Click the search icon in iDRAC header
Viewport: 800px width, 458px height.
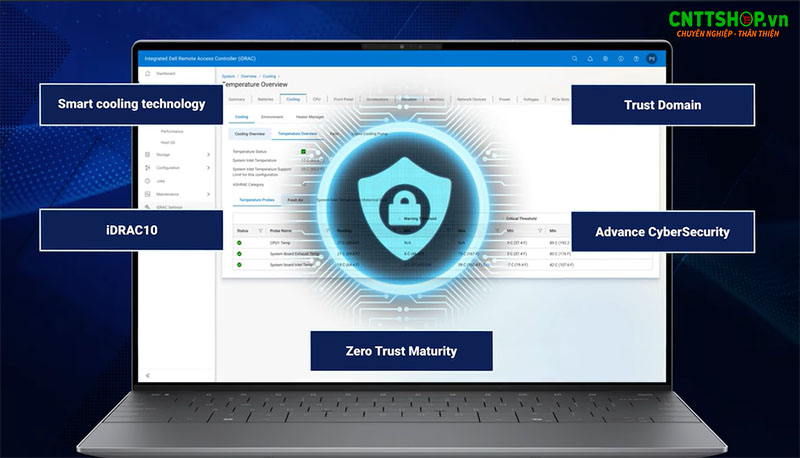(x=575, y=59)
